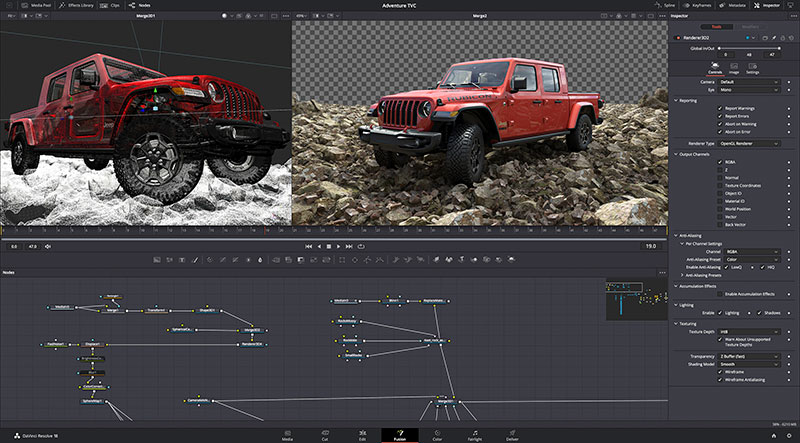
Task: Open Shading Model dropdown
Action: coord(749,364)
